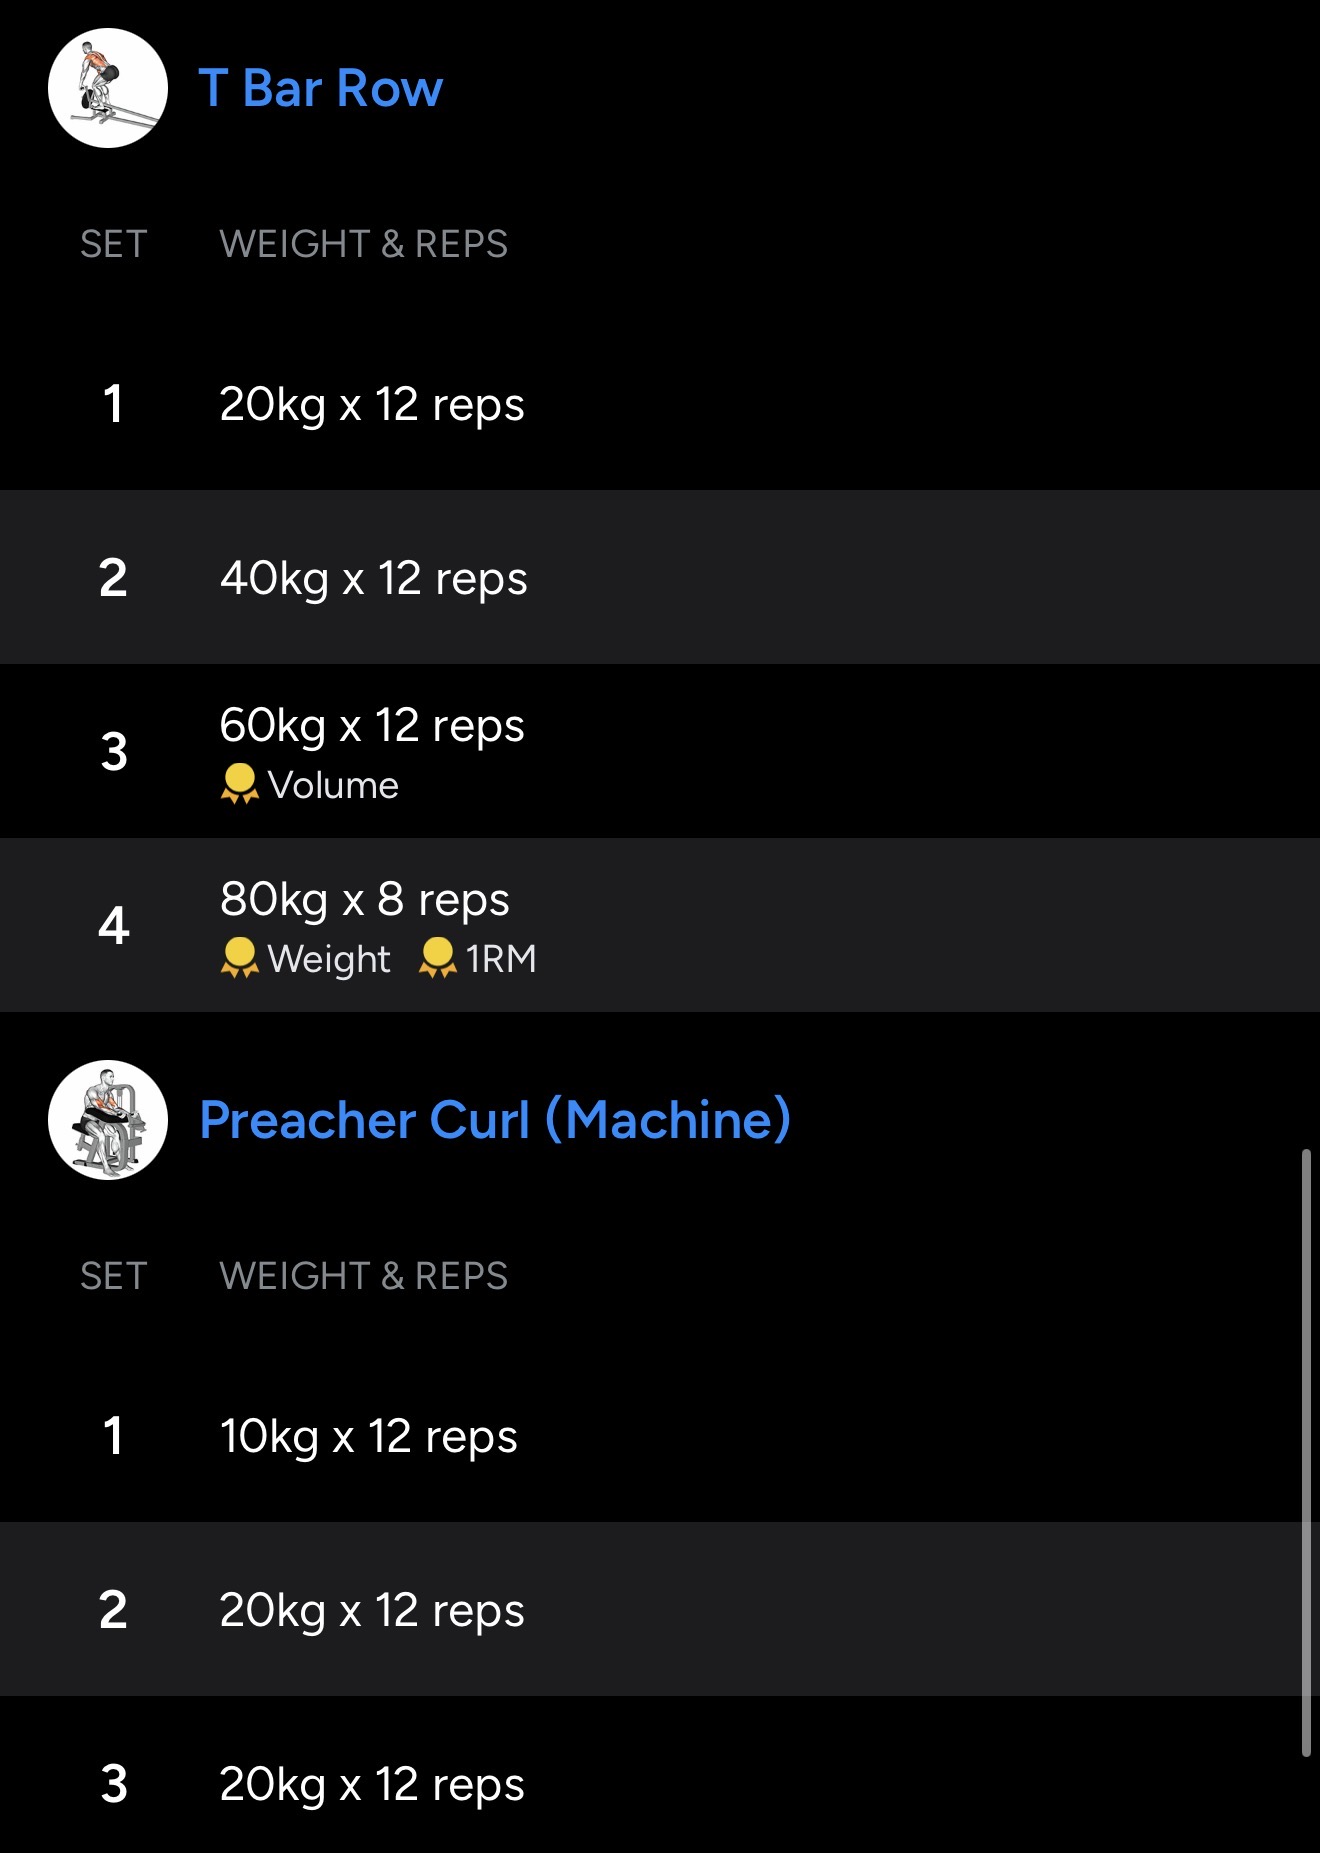Screen dimensions: 1320x1853
Task: Tap the Weight record medal icon
Action: click(239, 958)
